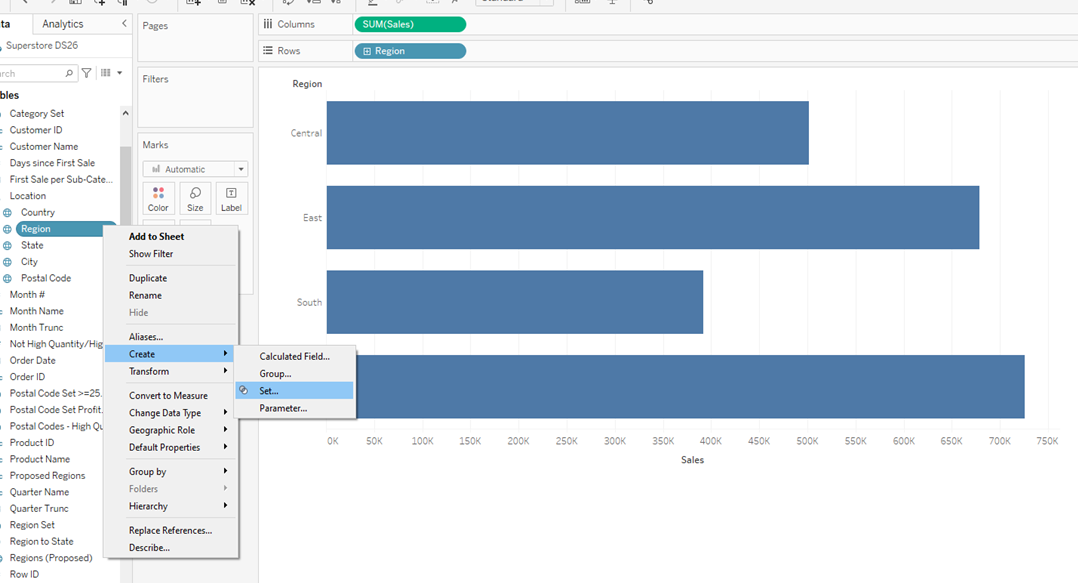Expand the Transform submenu
1078x583 pixels.
[171, 371]
